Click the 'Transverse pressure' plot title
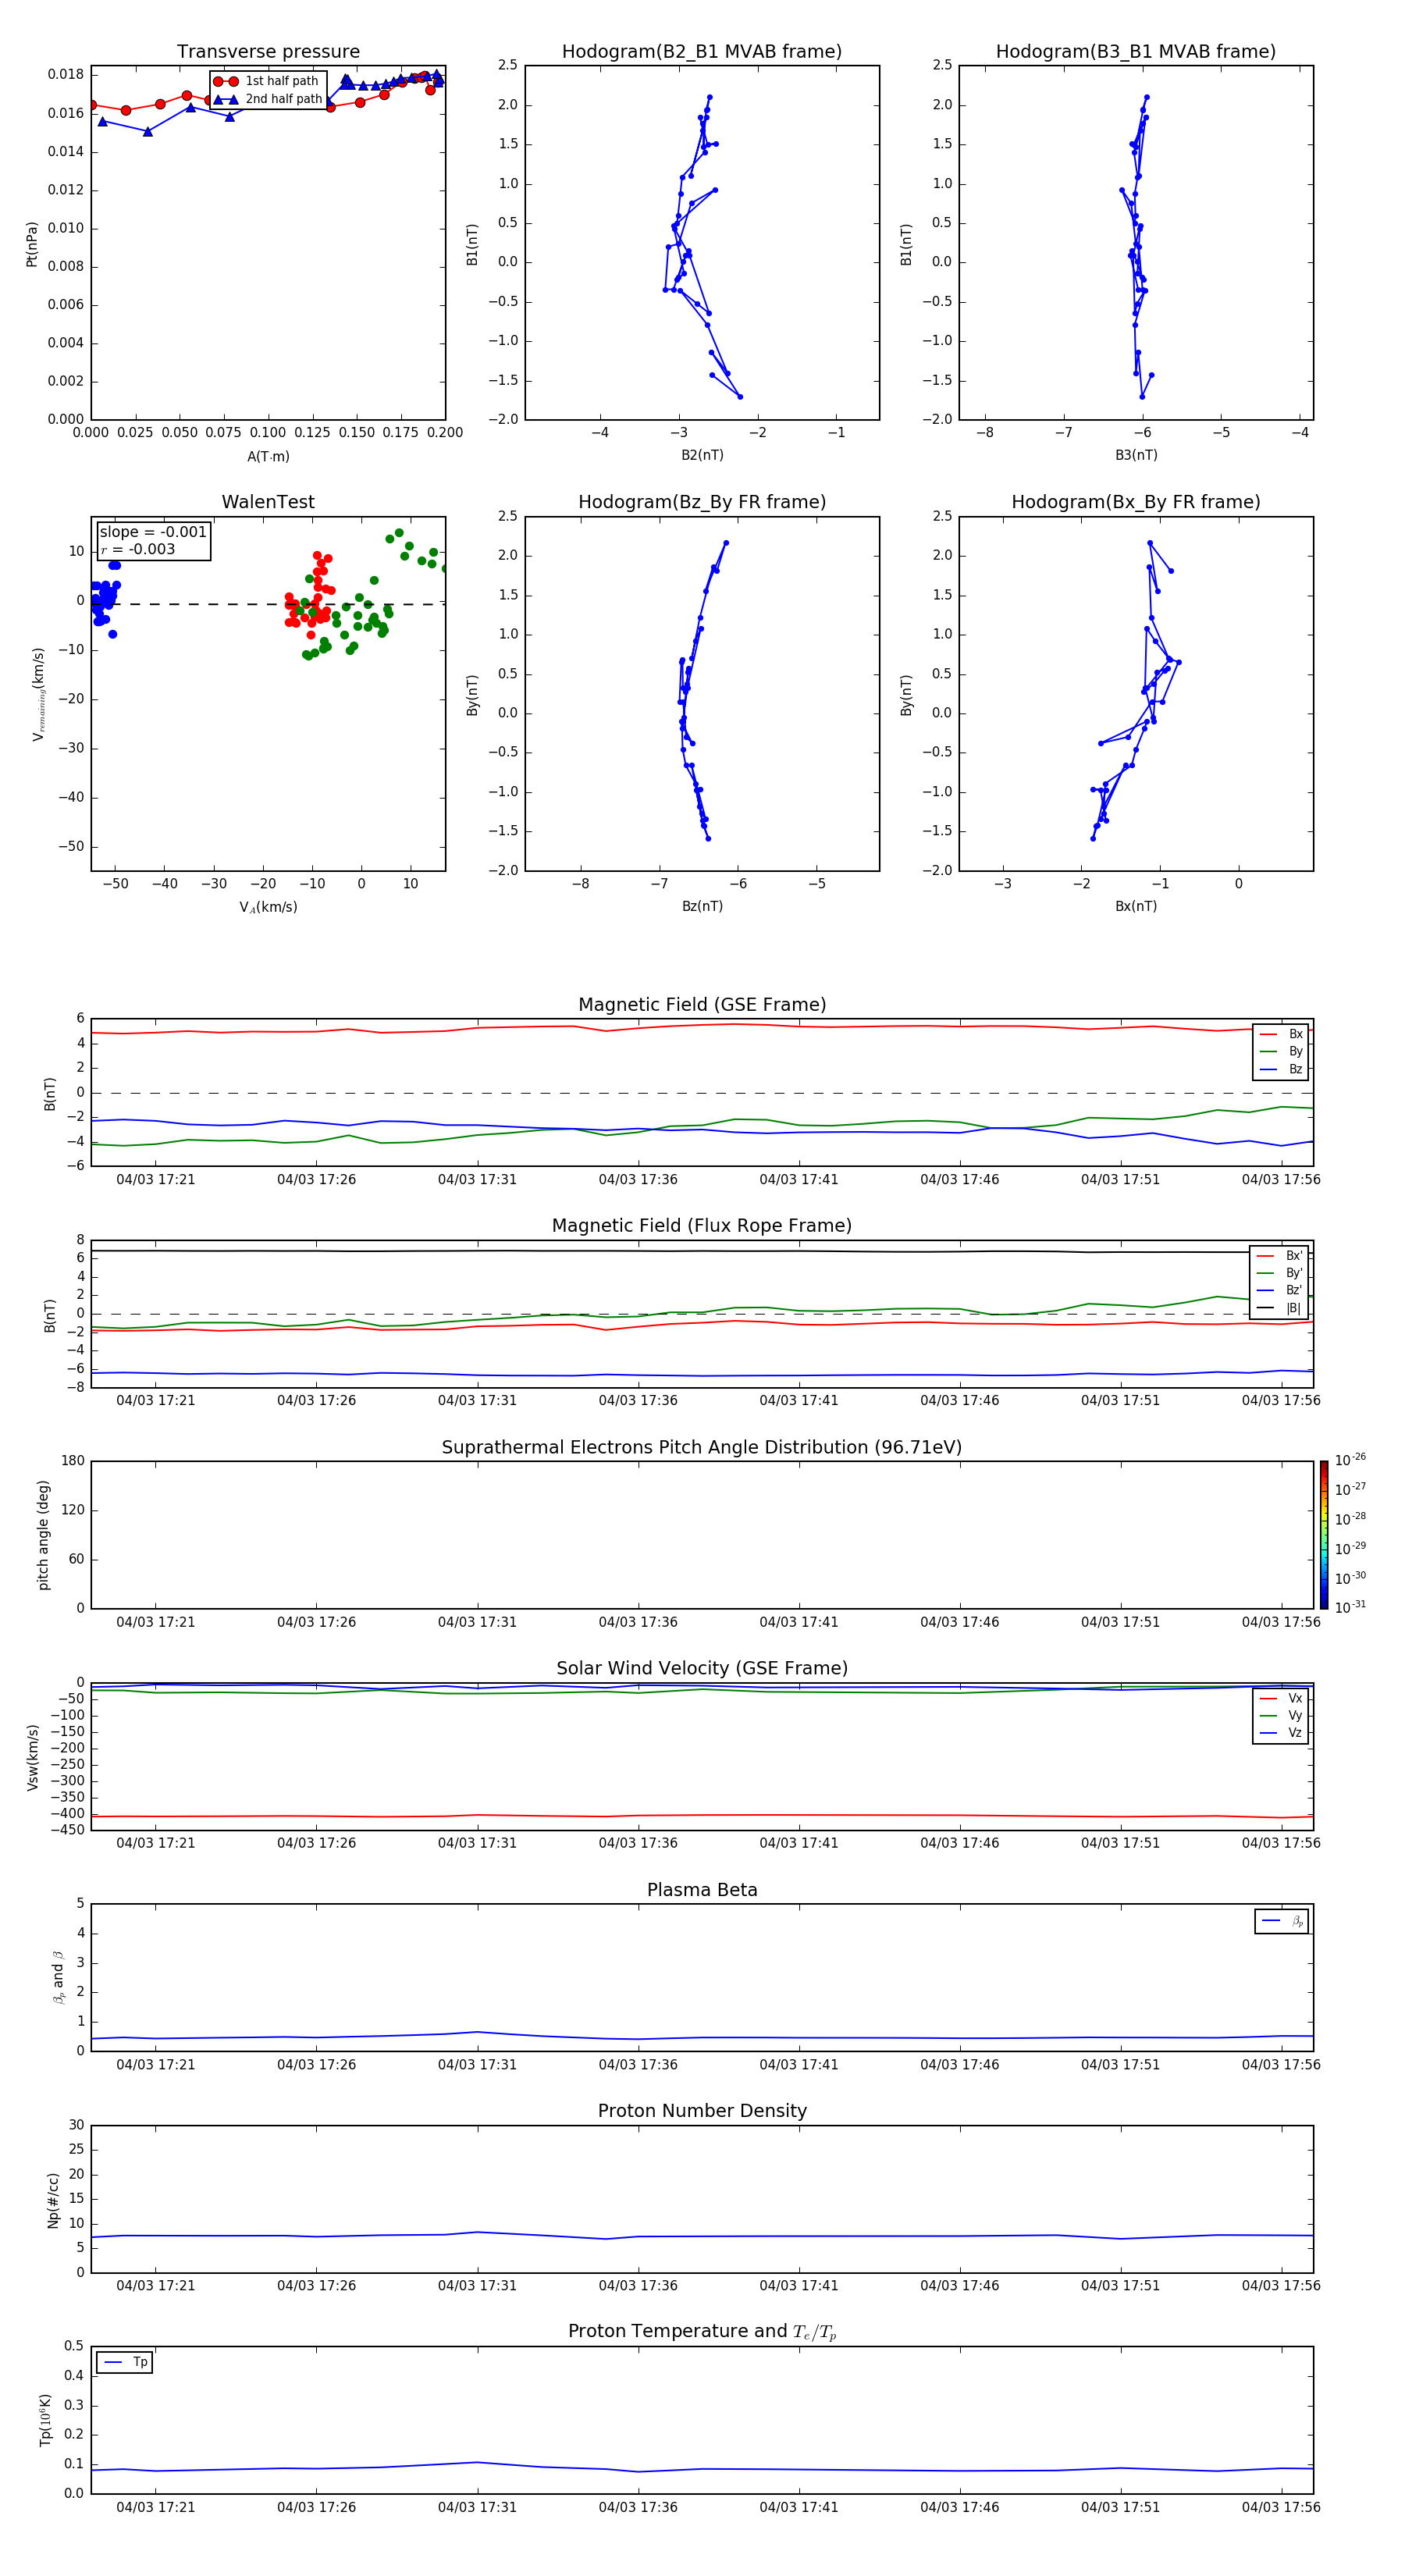 click(268, 51)
